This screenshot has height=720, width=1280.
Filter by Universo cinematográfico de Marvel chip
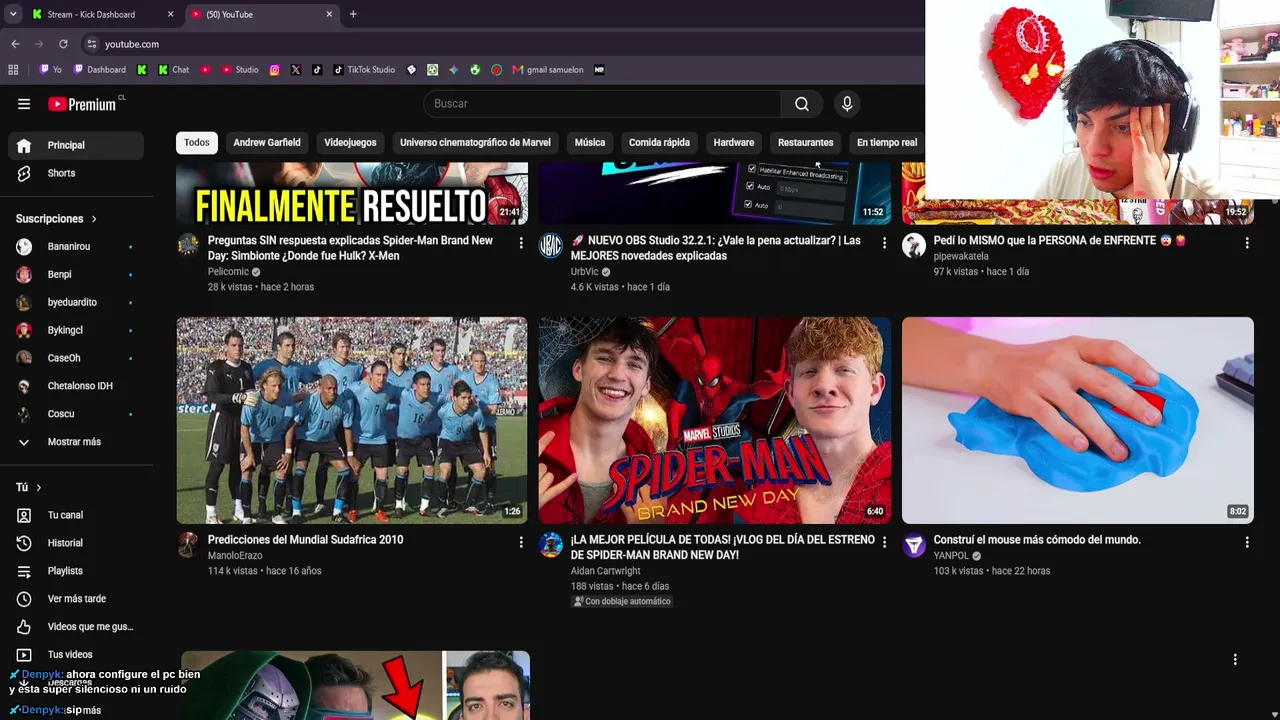[x=475, y=142]
